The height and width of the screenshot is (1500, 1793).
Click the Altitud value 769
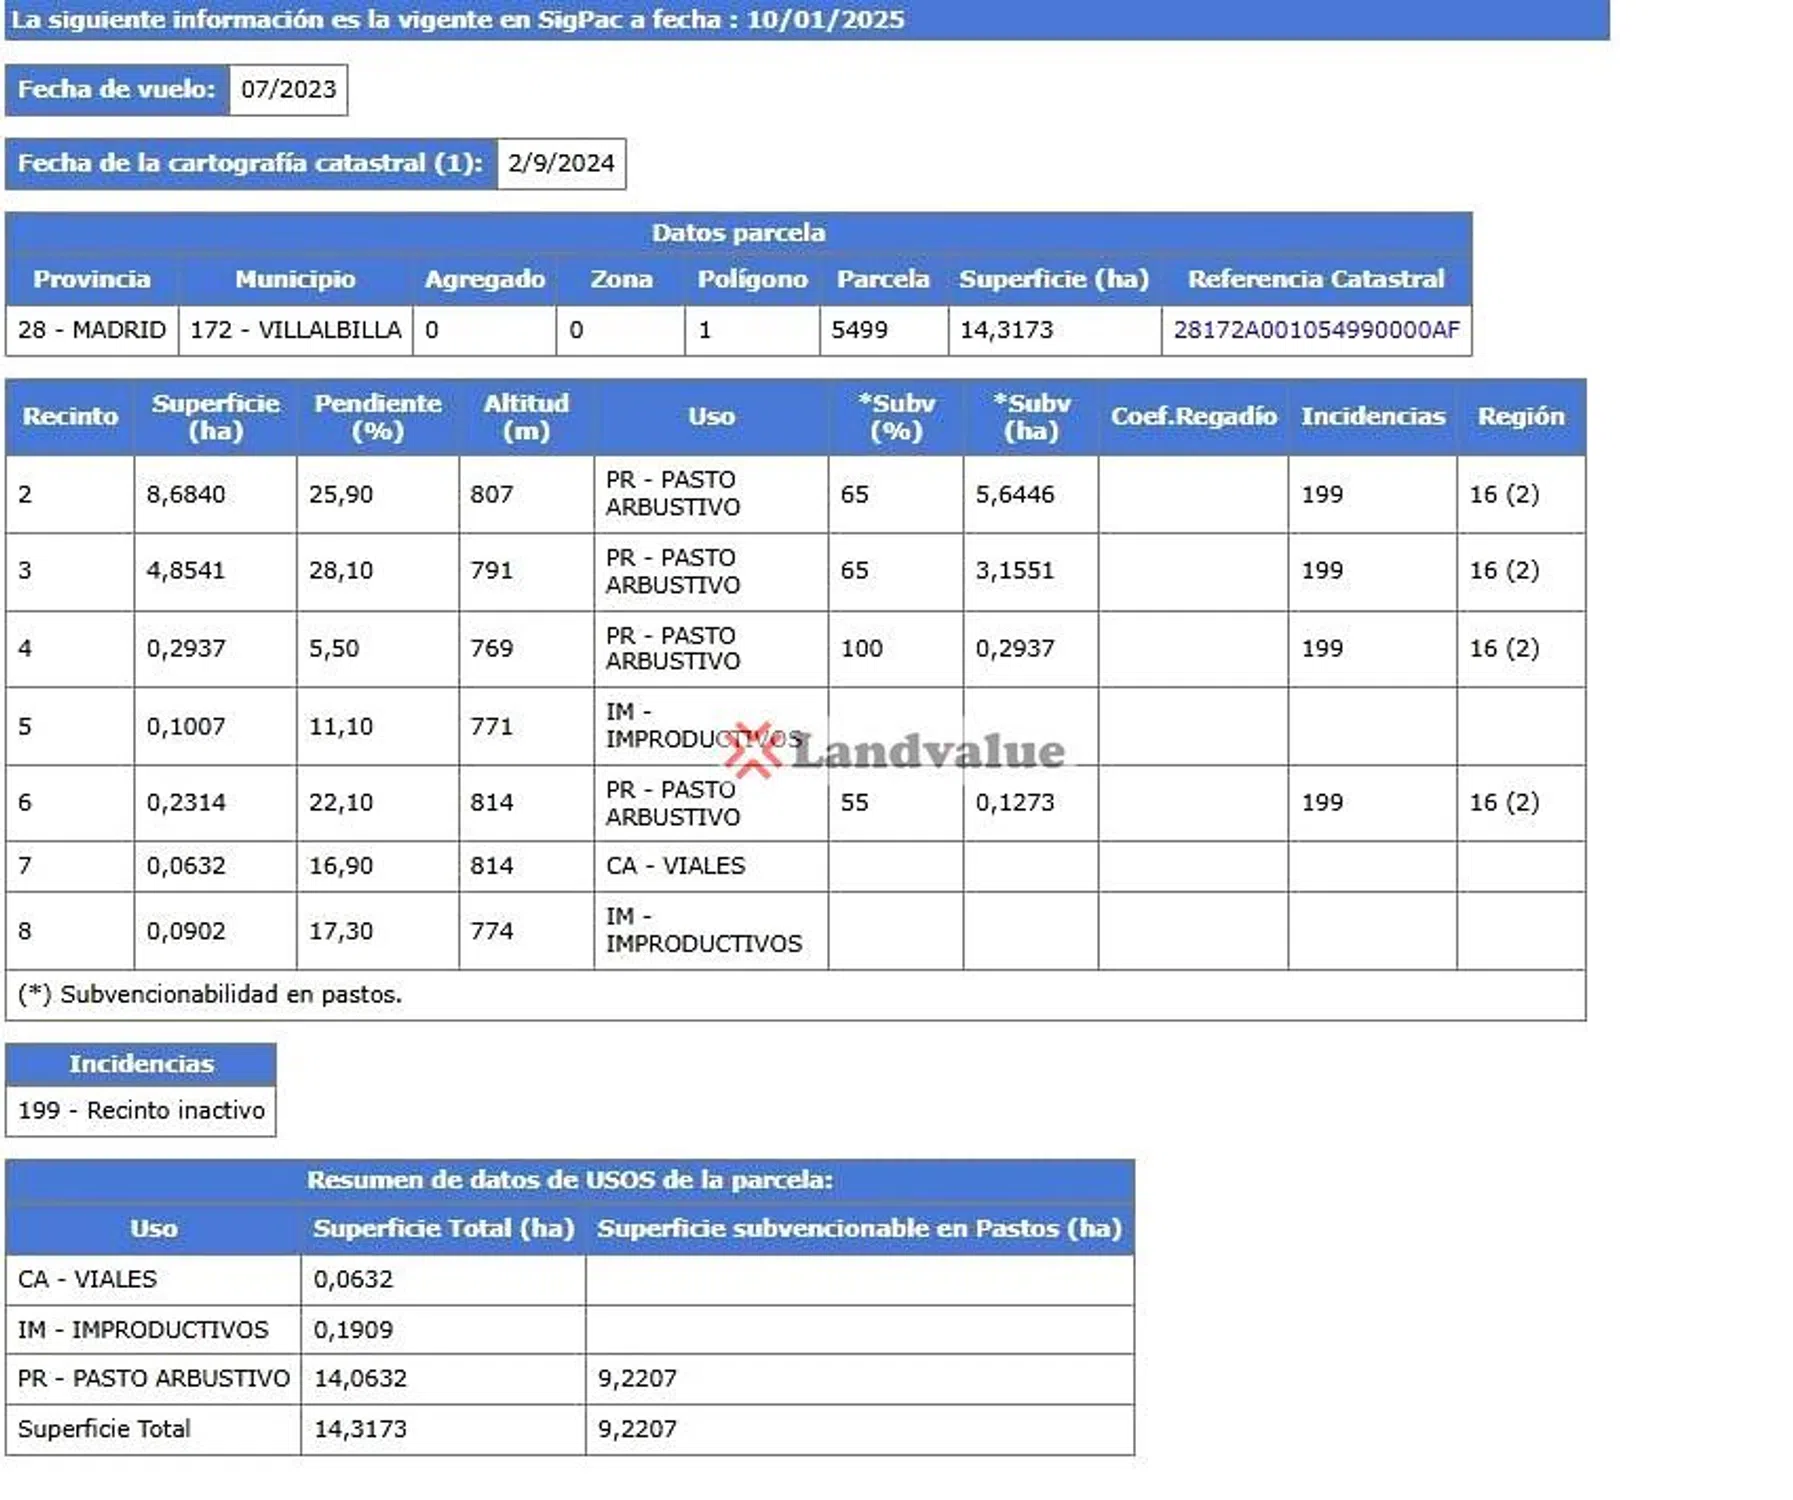tap(492, 648)
